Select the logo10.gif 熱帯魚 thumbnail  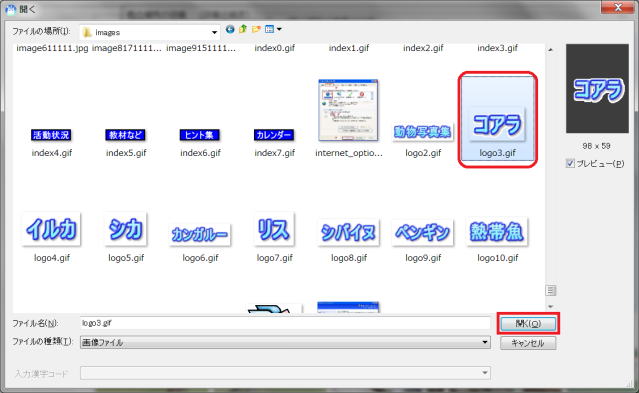pyautogui.click(x=497, y=232)
